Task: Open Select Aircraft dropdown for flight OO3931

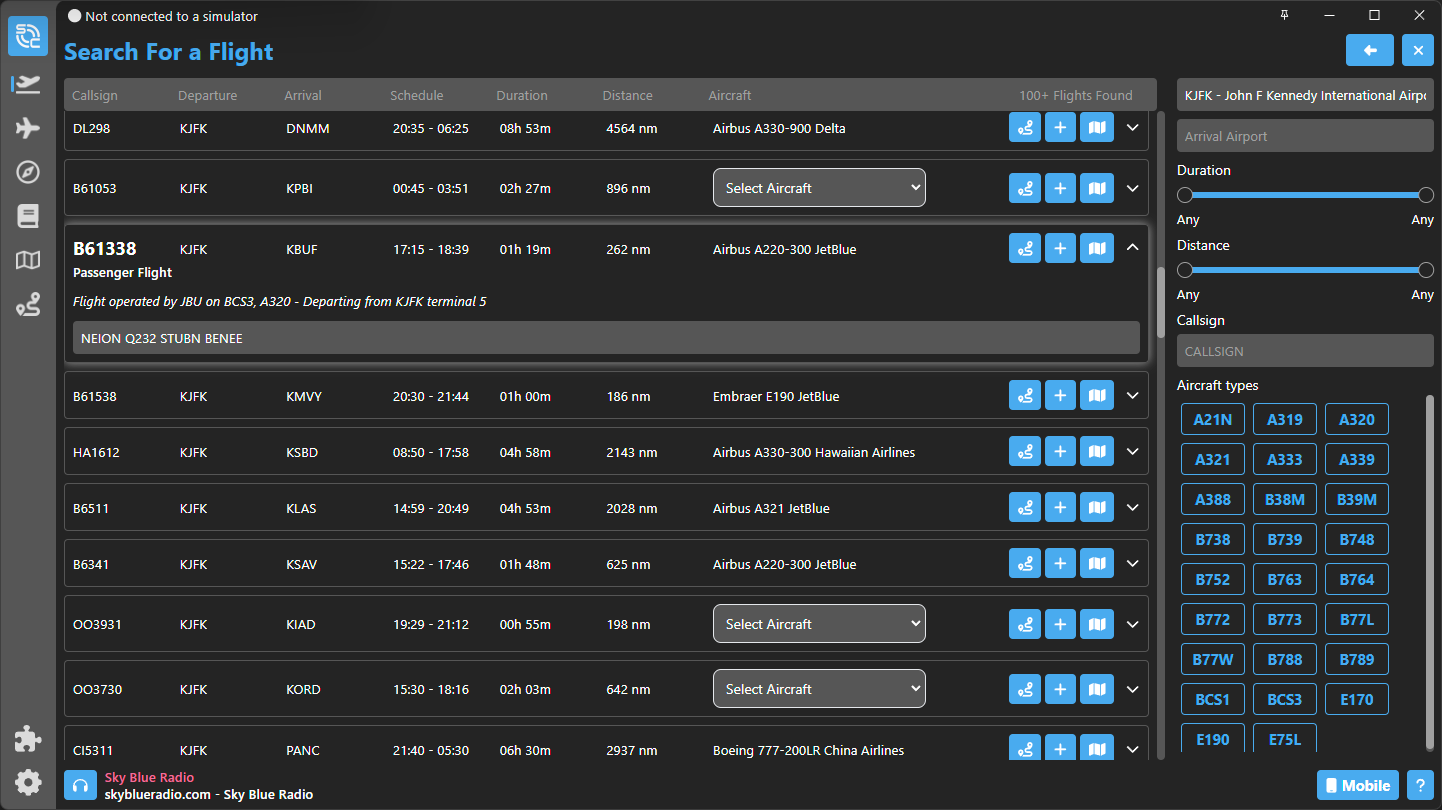Action: click(x=819, y=624)
